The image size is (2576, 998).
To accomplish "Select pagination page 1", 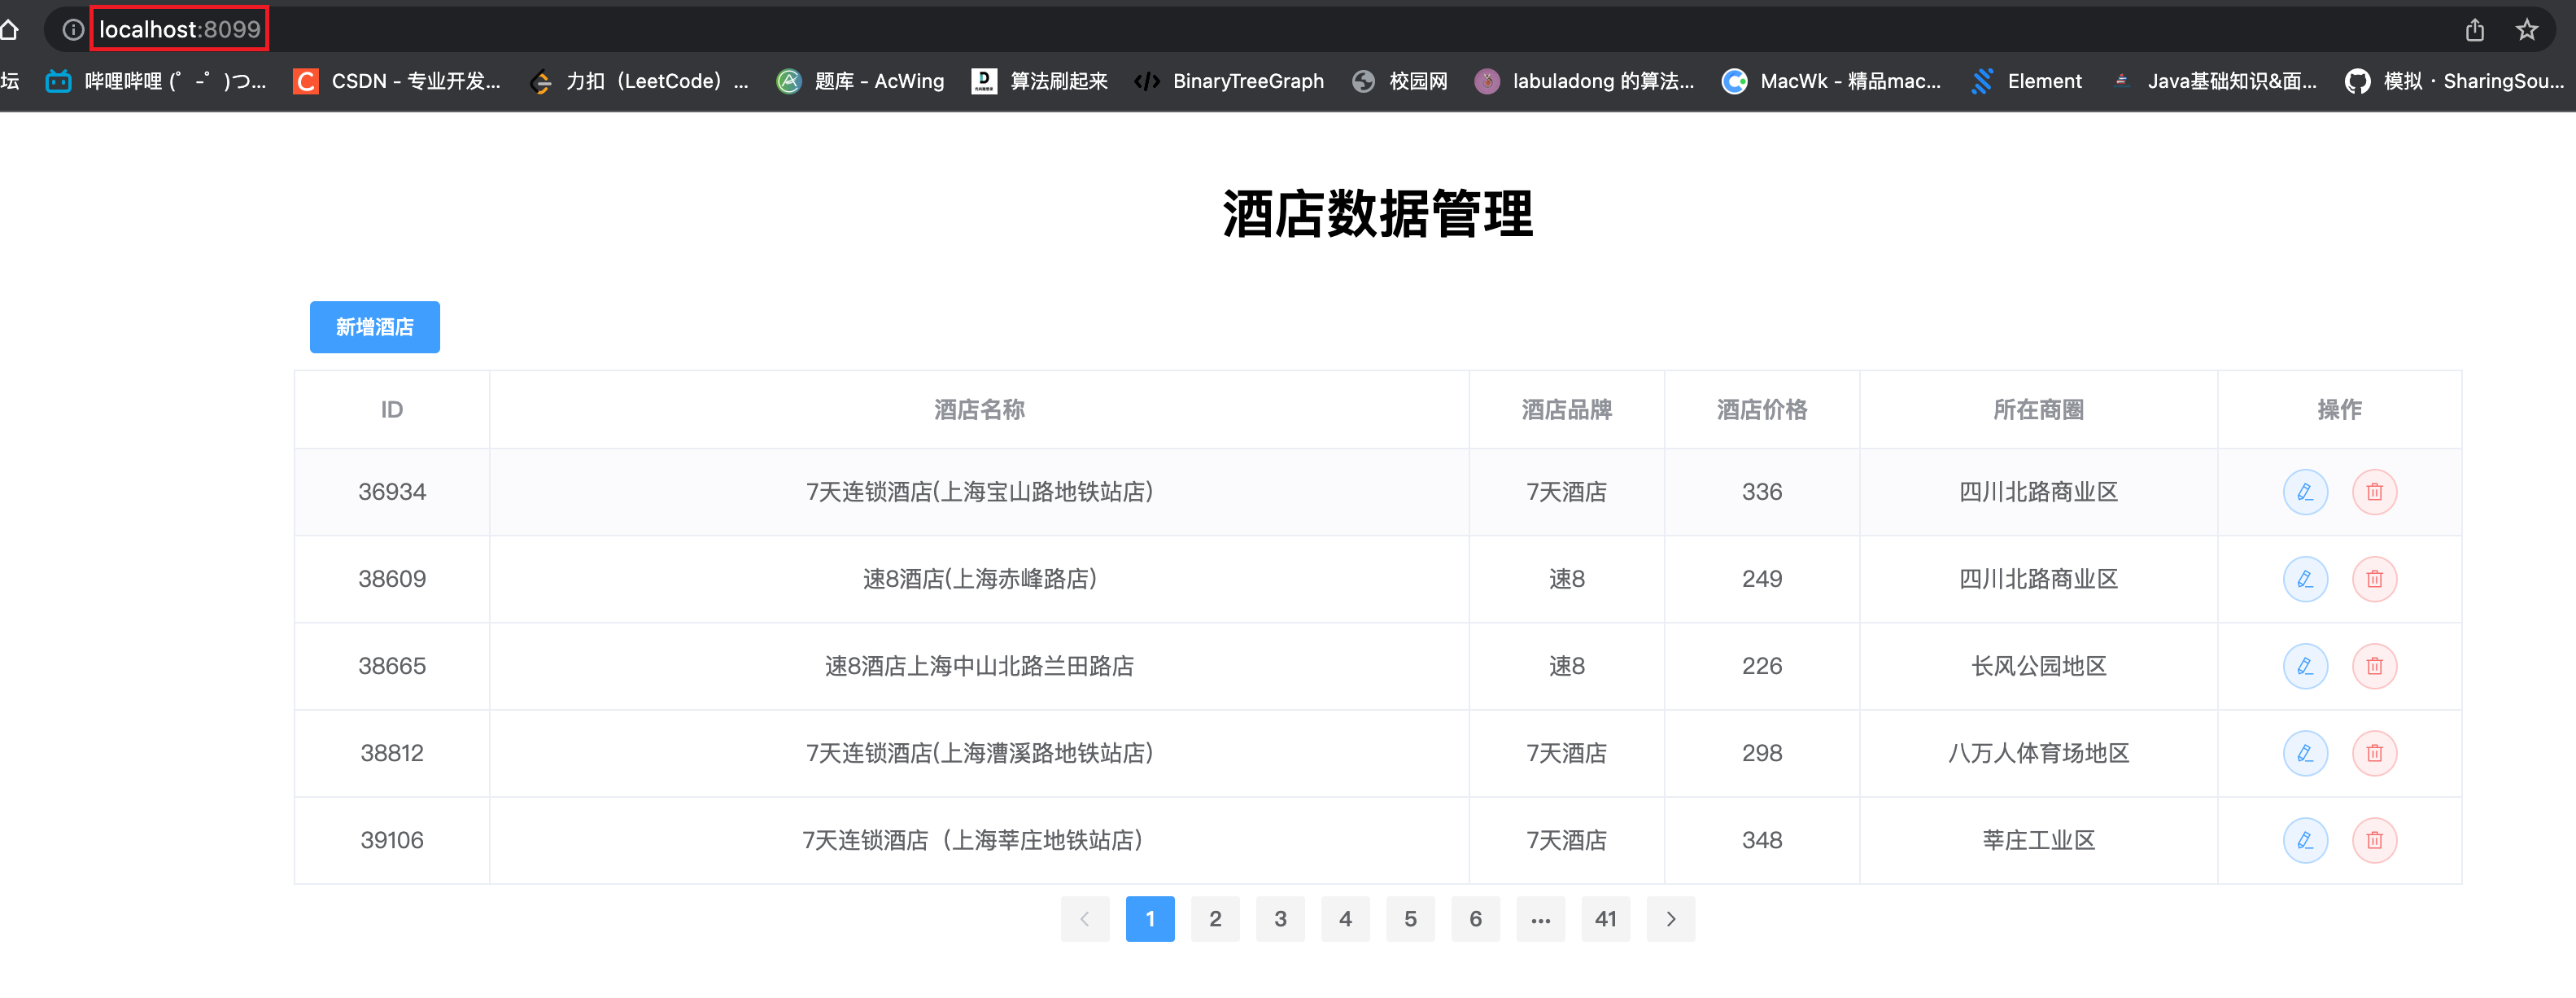I will 1150,919.
